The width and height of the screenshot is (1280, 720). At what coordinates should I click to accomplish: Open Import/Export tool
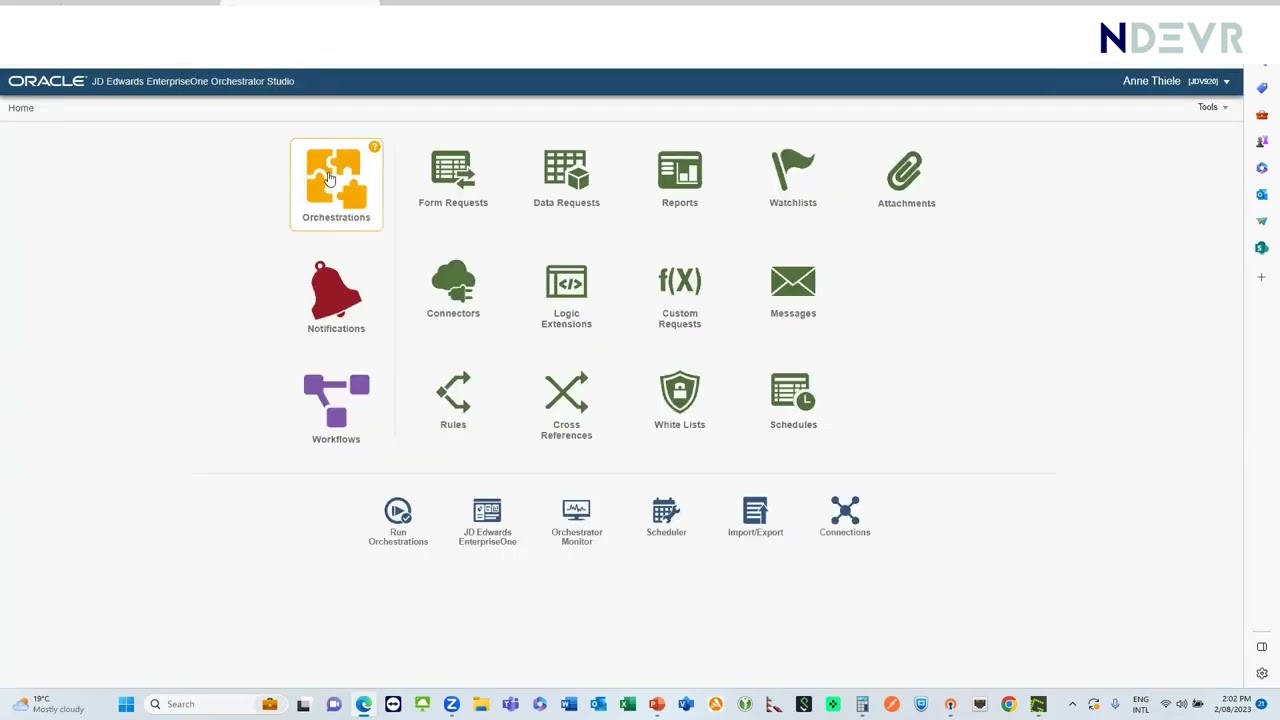(755, 518)
